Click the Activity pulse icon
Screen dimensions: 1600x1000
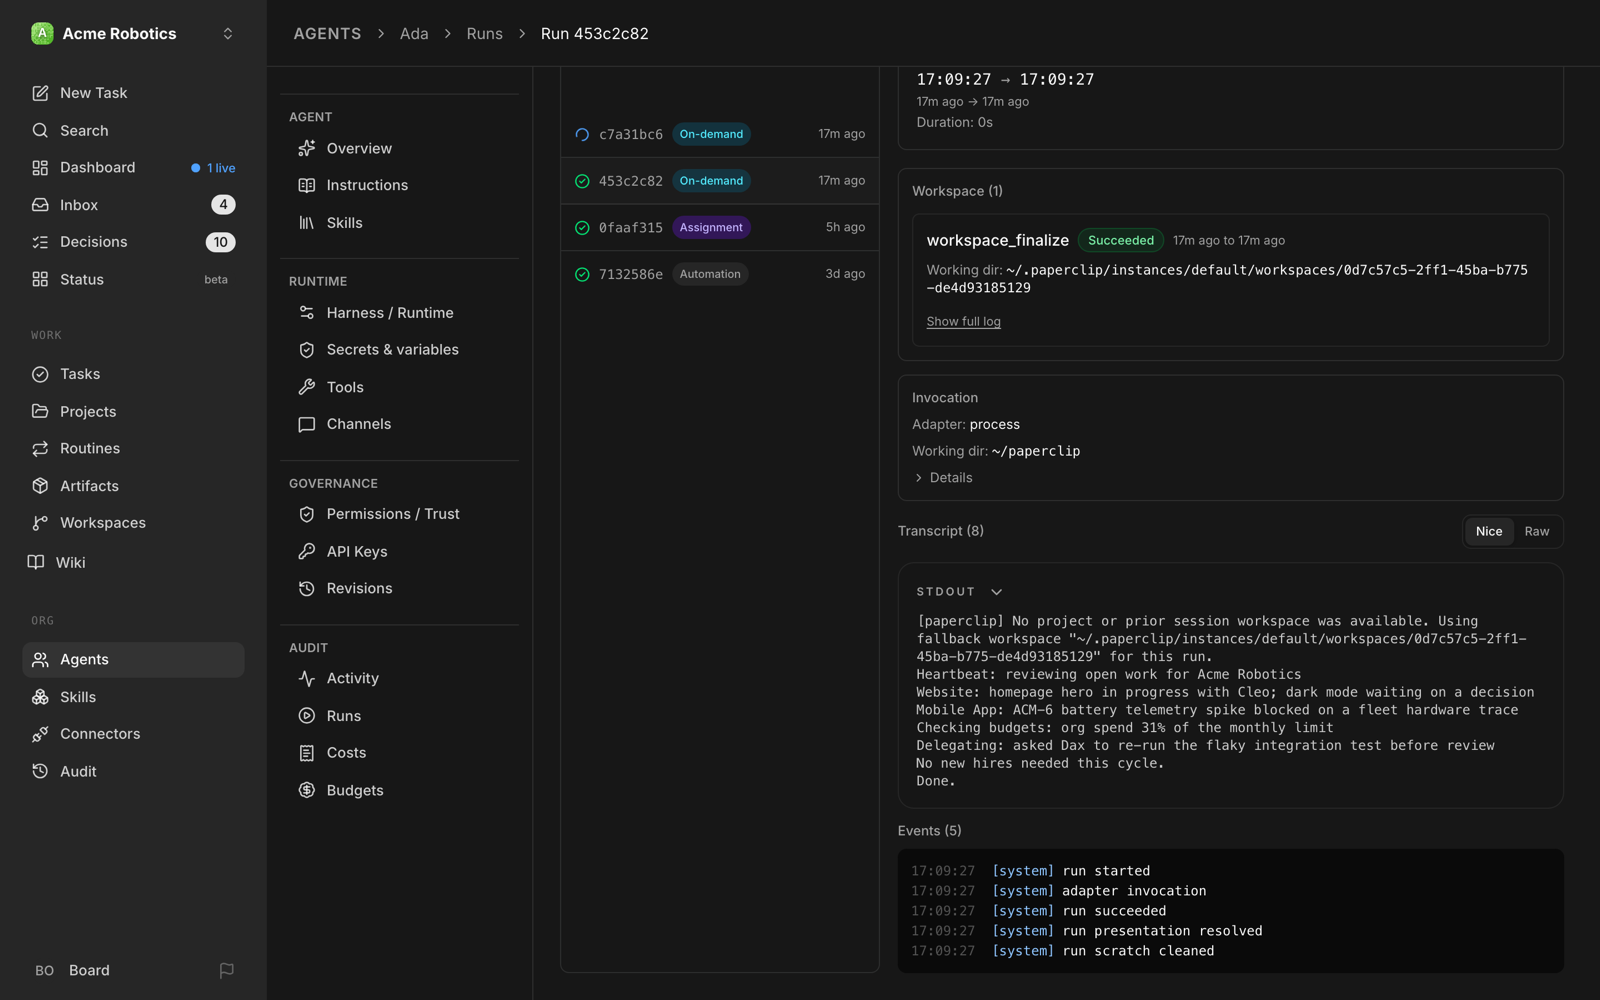(307, 678)
